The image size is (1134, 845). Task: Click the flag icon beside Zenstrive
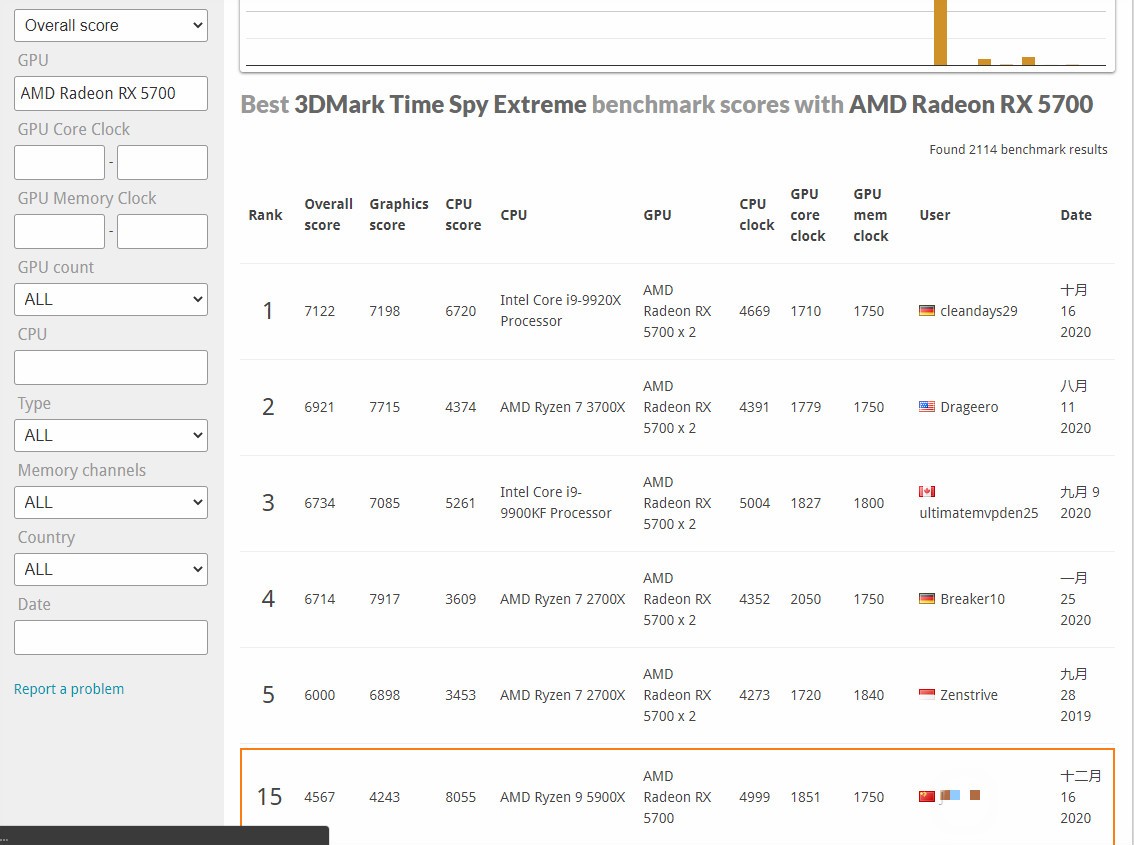click(x=926, y=695)
